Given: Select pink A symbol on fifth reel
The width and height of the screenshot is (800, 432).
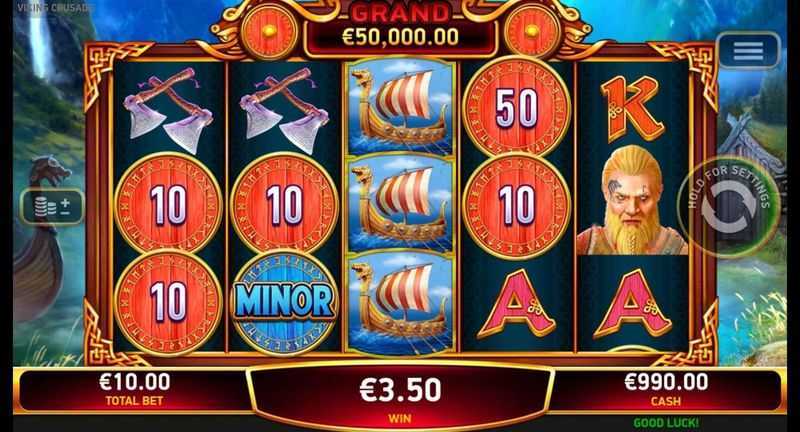Looking at the screenshot, I should [632, 304].
